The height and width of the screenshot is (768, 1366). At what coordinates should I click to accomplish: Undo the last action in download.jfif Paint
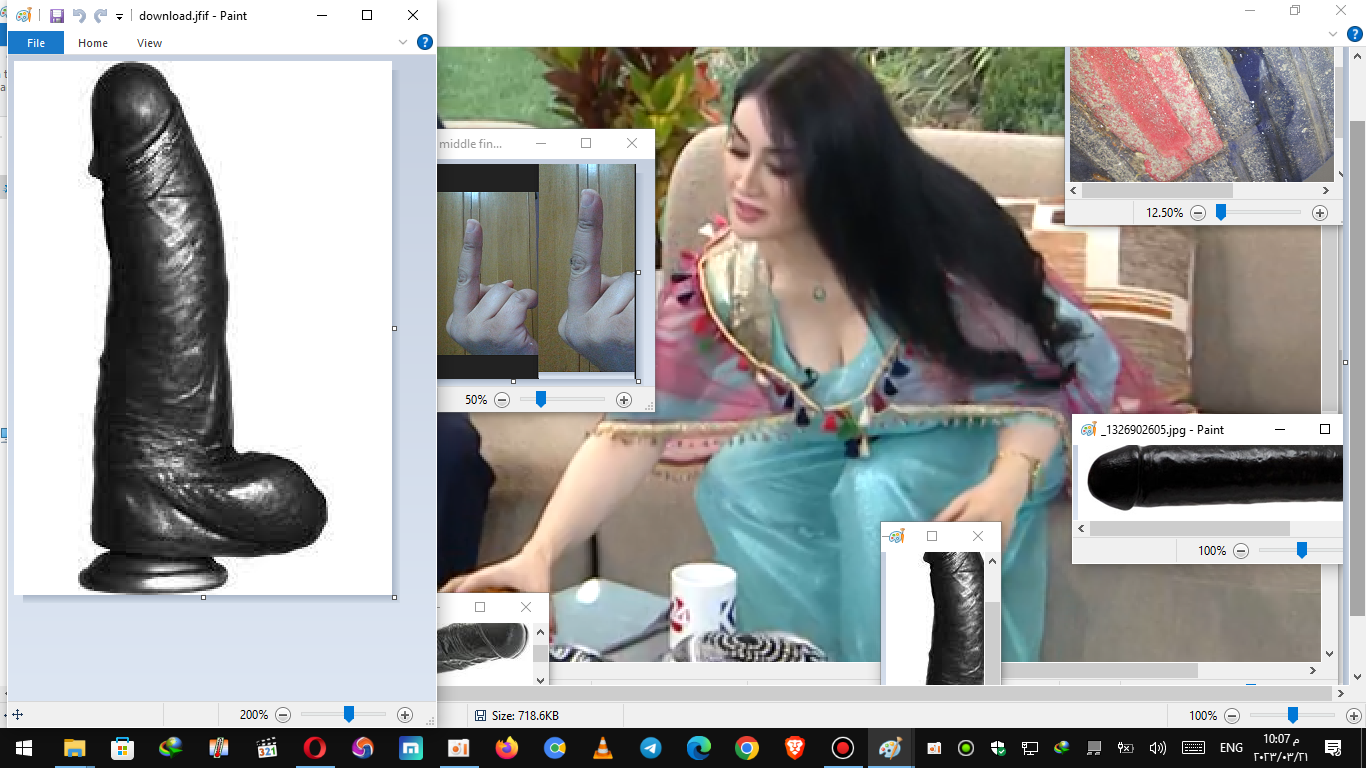[x=79, y=16]
